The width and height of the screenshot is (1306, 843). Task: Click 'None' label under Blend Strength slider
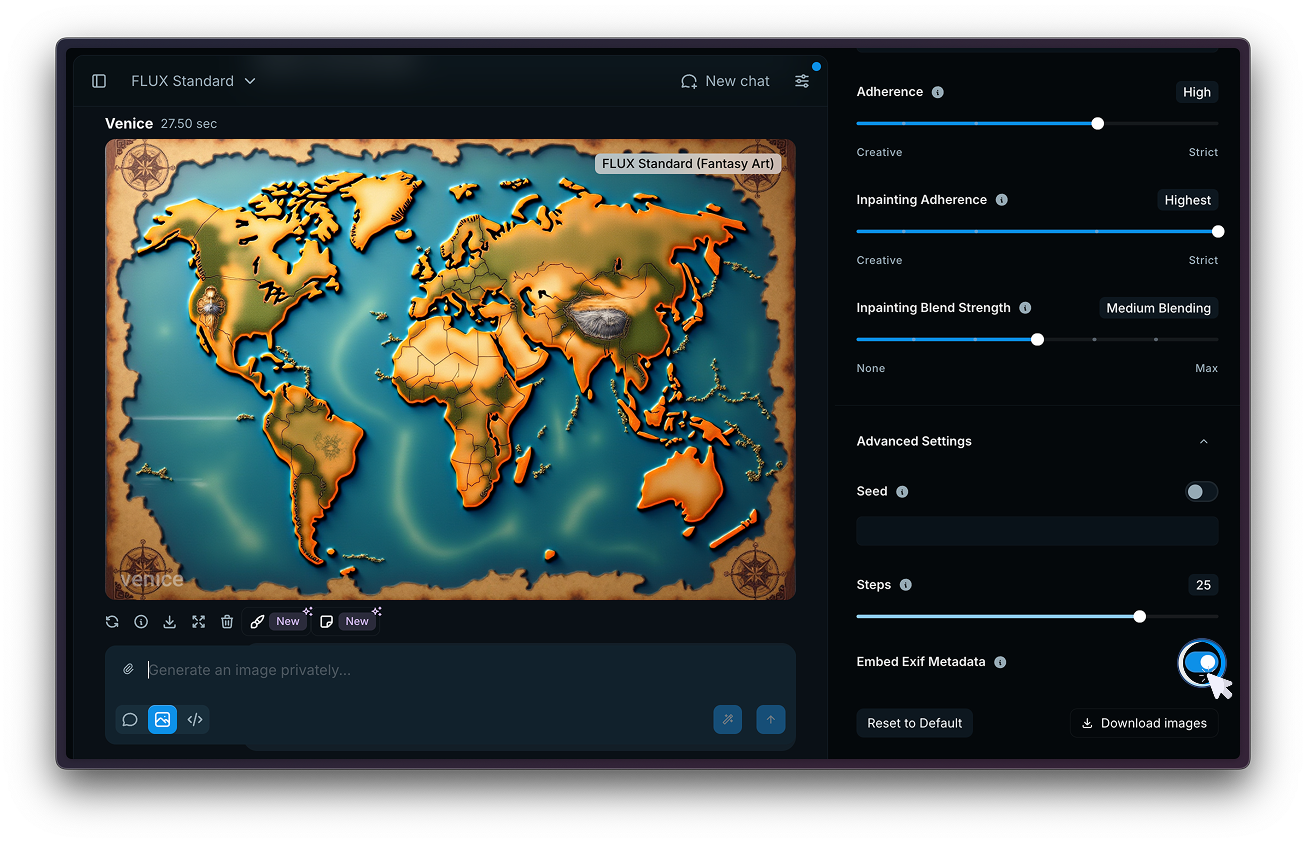[x=871, y=369]
